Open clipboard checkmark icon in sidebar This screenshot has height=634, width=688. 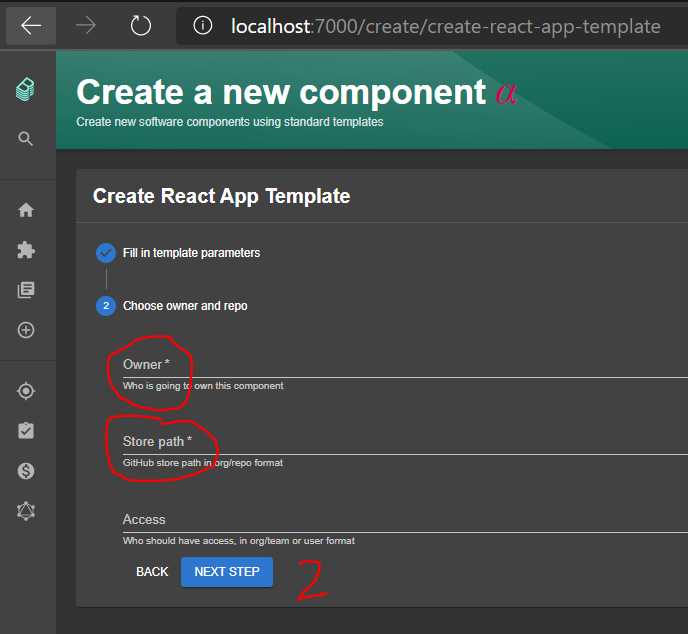(x=26, y=431)
